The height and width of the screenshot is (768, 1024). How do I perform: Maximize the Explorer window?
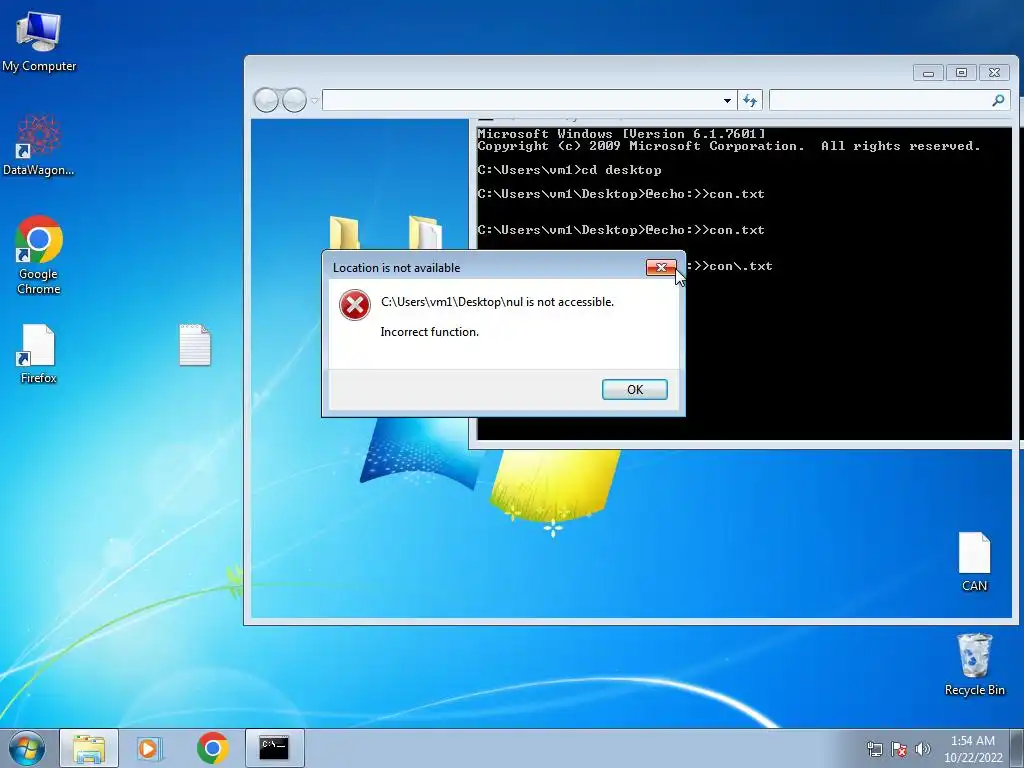pos(961,72)
